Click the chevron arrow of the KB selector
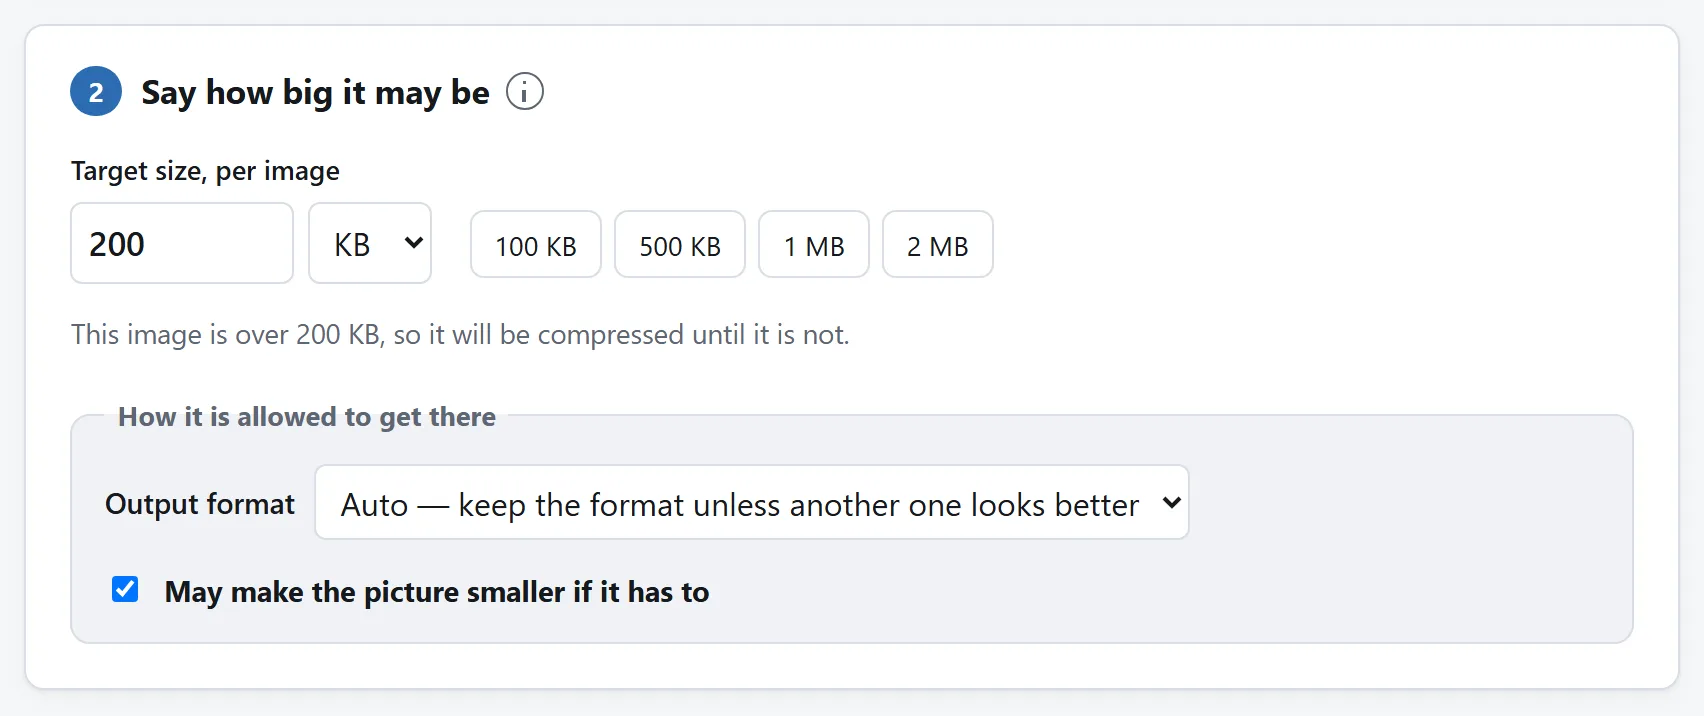The height and width of the screenshot is (716, 1704). pos(413,243)
